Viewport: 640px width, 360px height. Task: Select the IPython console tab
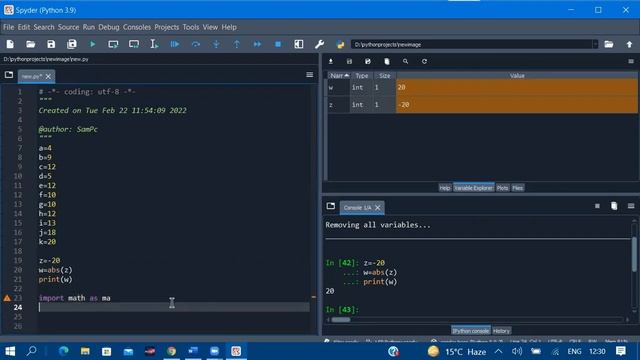pyautogui.click(x=470, y=331)
